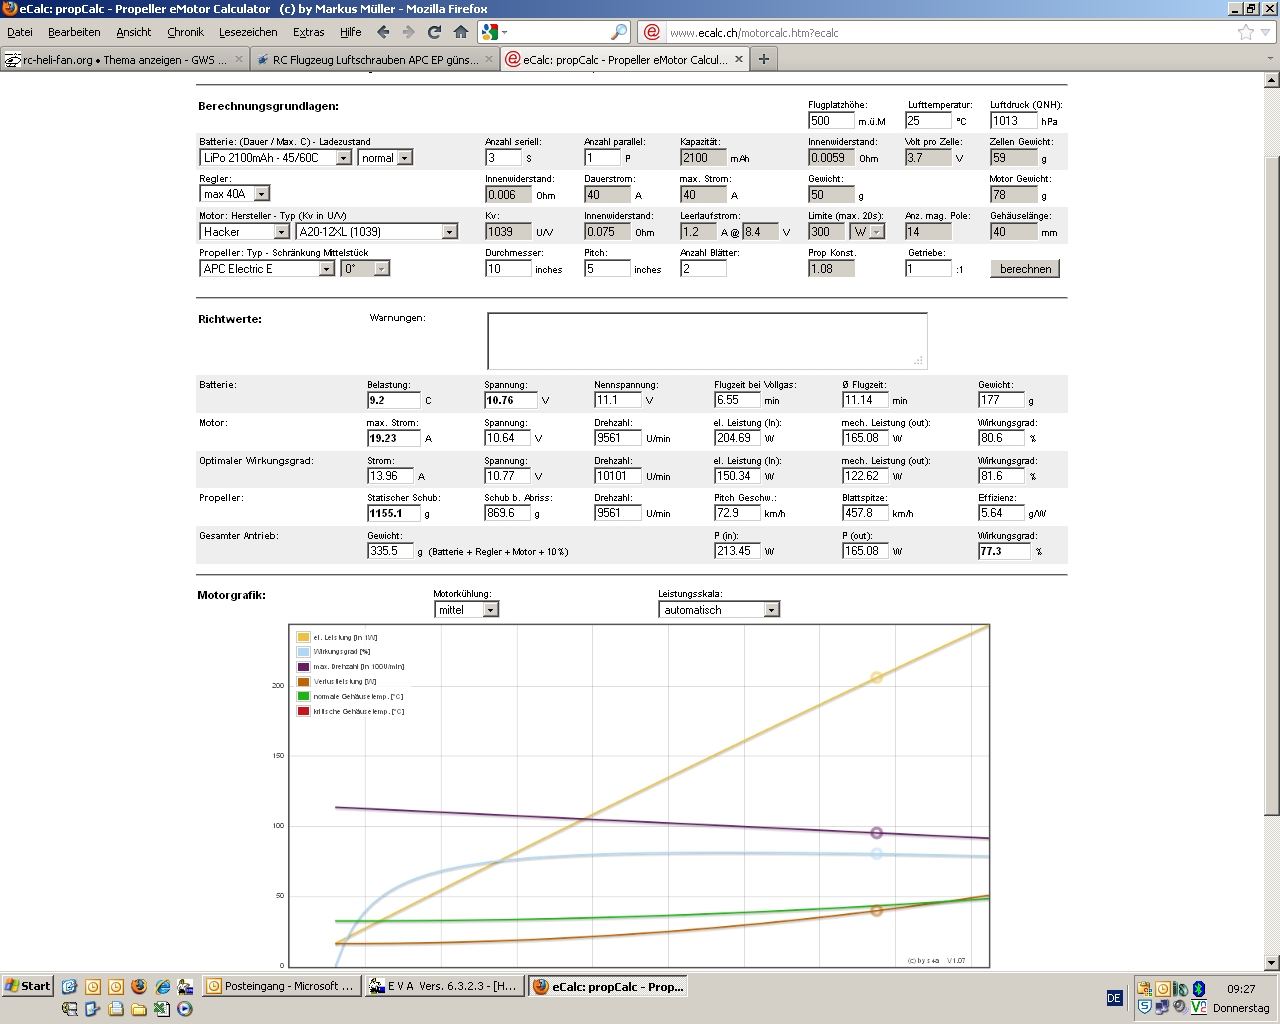Click the berechnen button
This screenshot has height=1024, width=1280.
tap(1025, 269)
